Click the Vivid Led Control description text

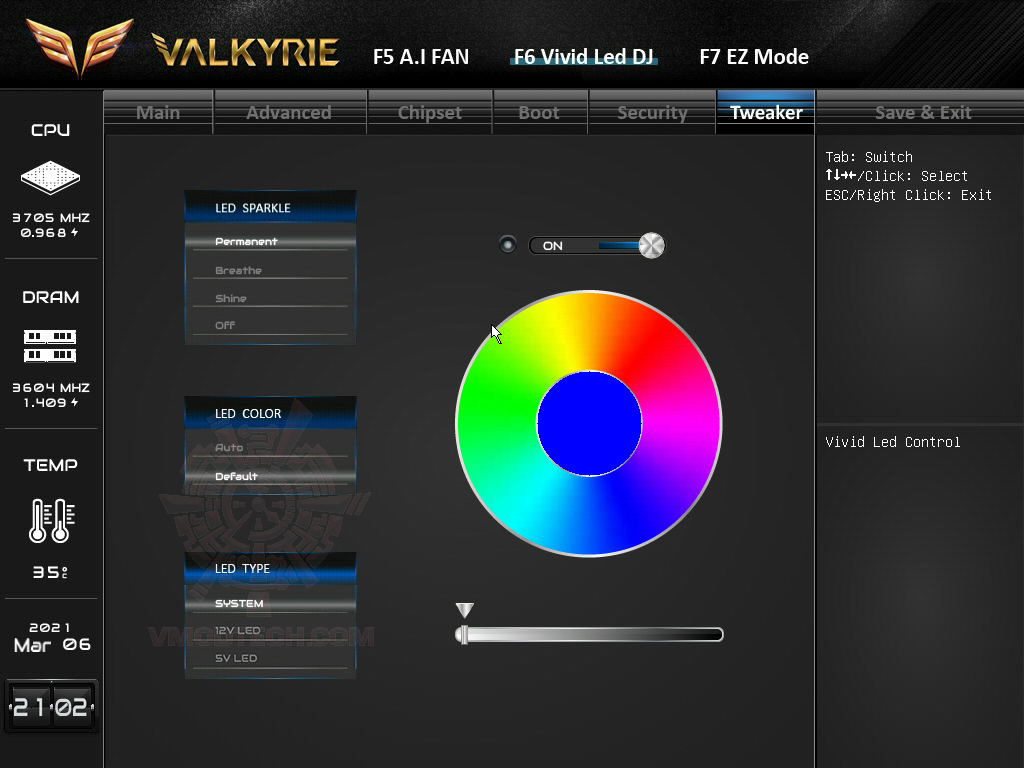pos(893,442)
